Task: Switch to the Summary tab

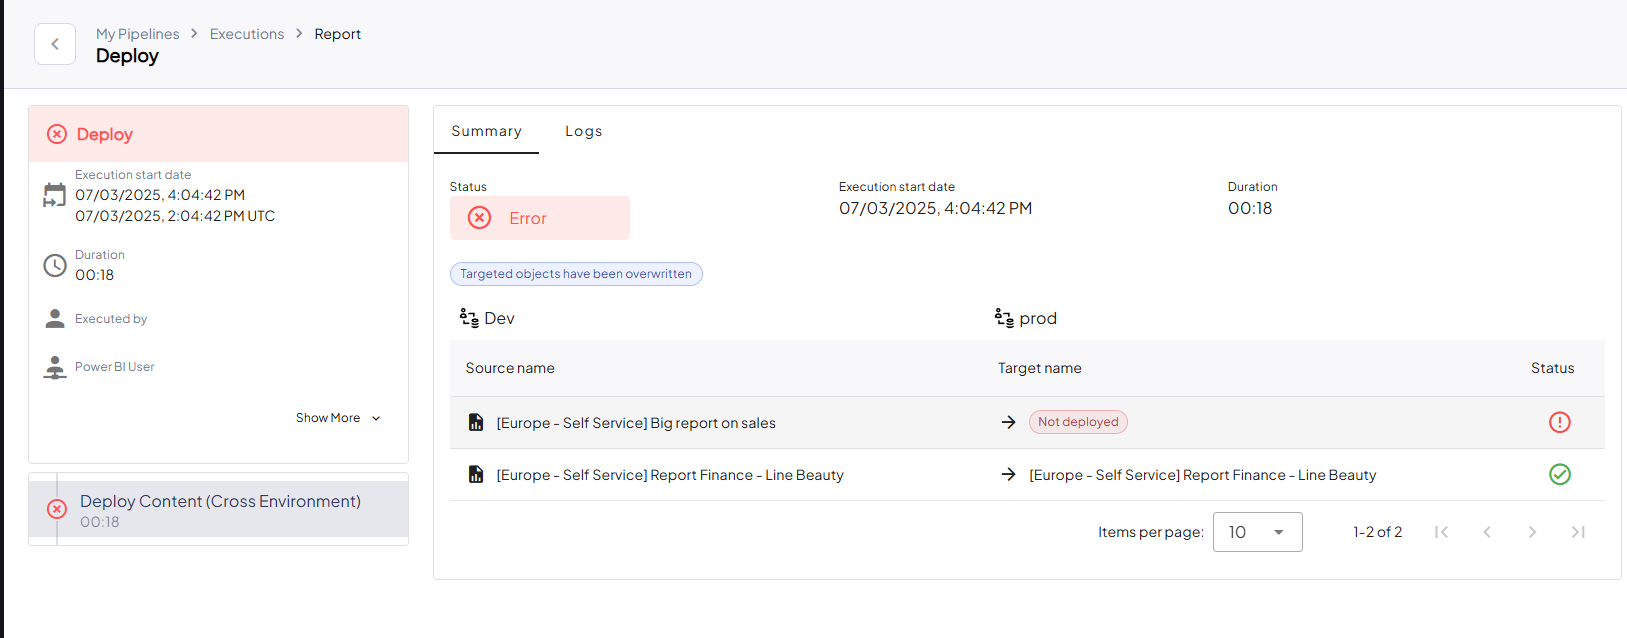Action: point(486,131)
